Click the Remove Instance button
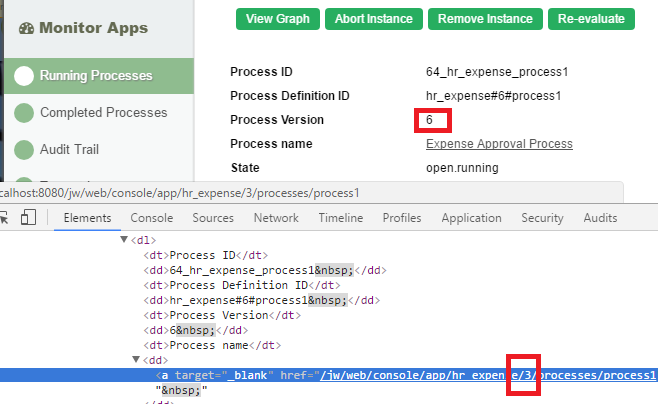This screenshot has height=404, width=658. (486, 18)
